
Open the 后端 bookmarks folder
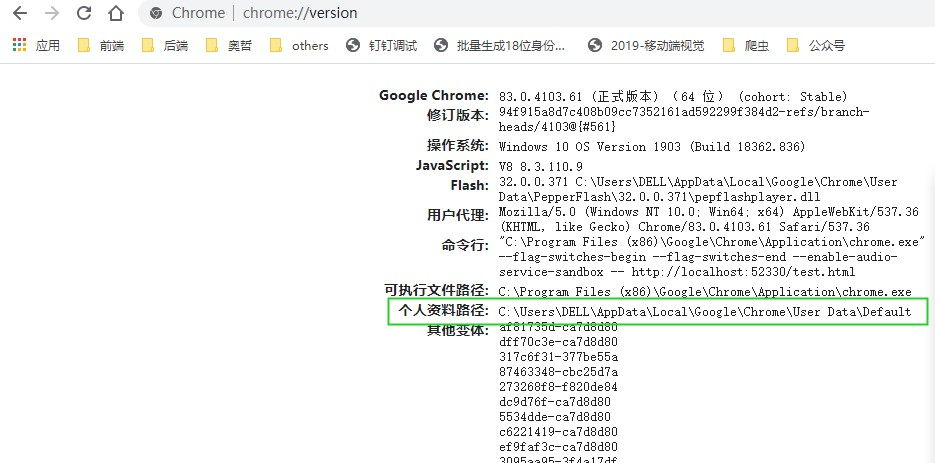tap(165, 45)
